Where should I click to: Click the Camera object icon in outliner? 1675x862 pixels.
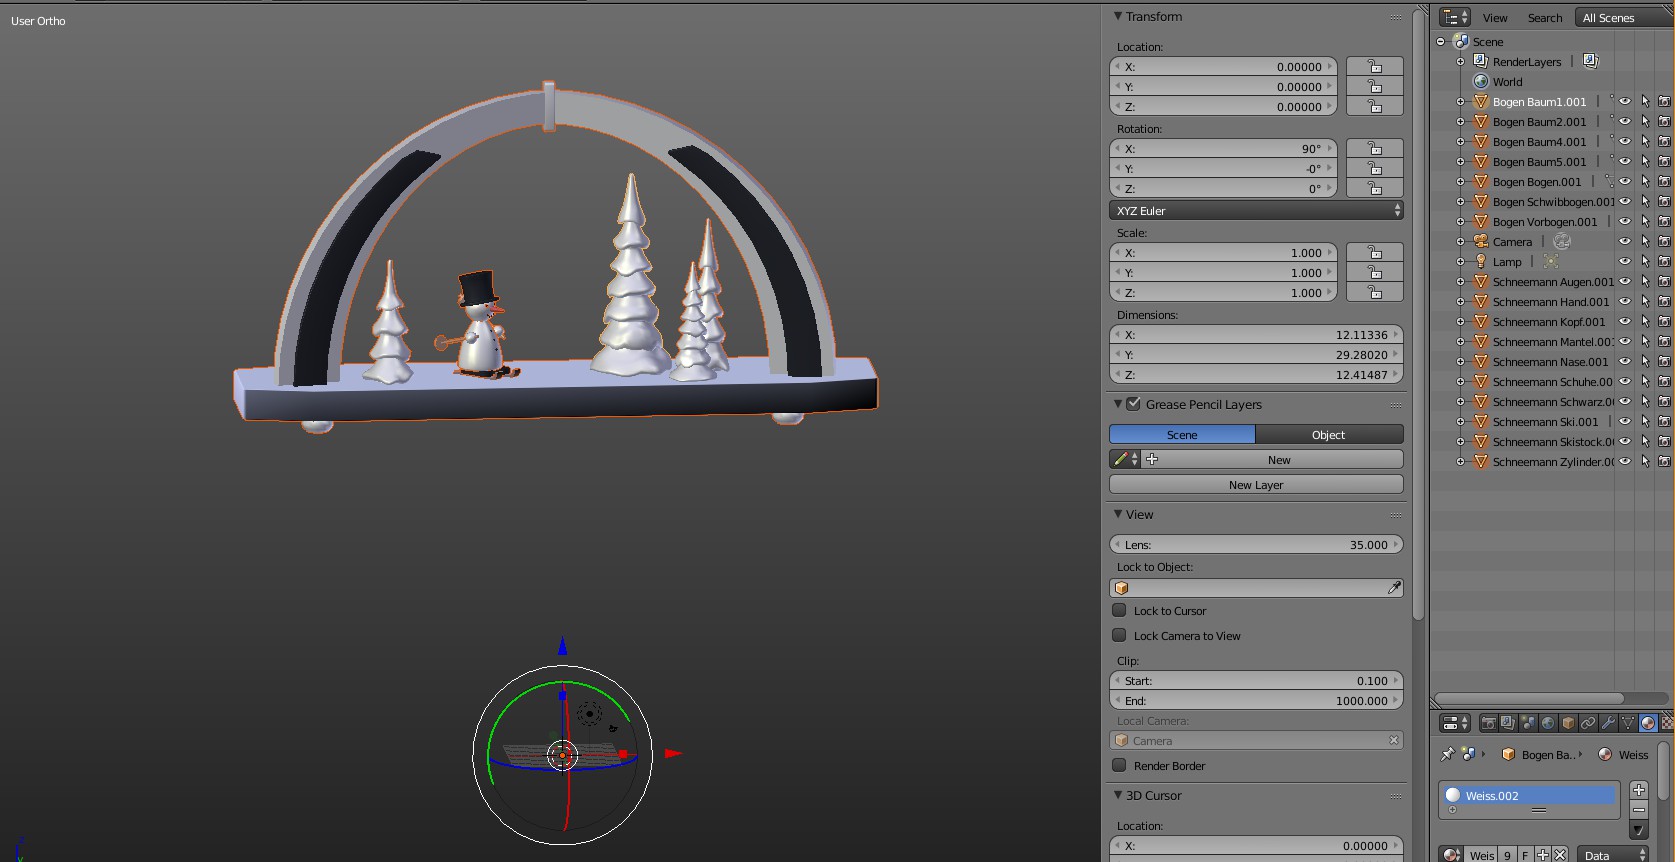1481,242
